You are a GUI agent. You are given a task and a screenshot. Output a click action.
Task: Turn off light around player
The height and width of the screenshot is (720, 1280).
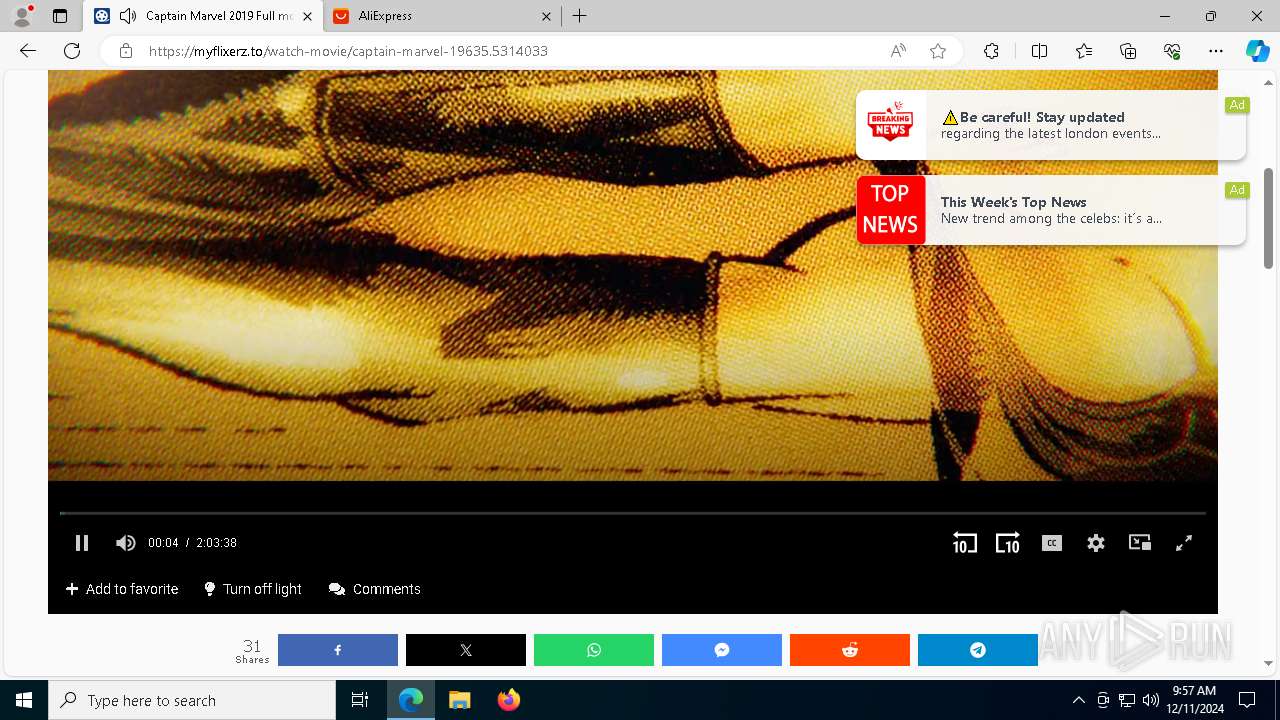[x=253, y=589]
